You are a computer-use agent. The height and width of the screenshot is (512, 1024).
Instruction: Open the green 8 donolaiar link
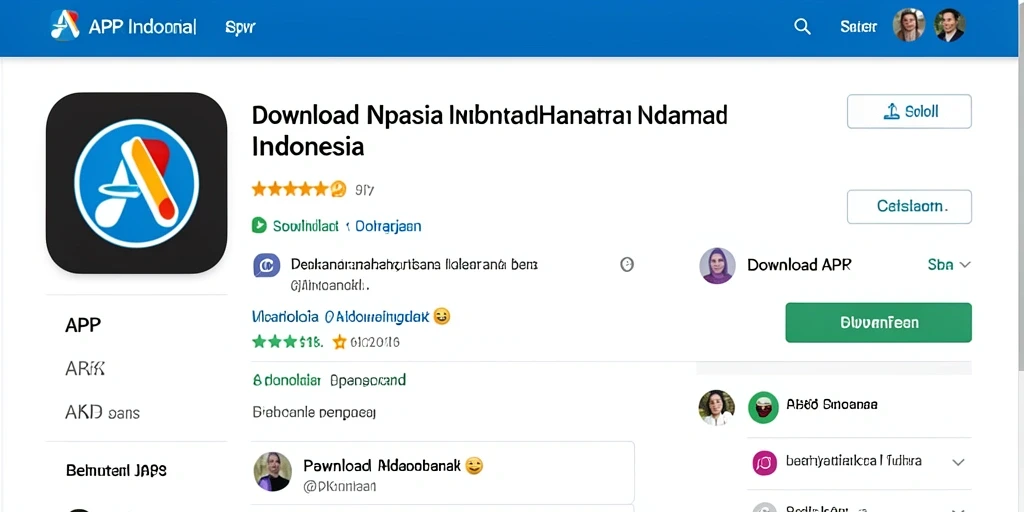286,379
